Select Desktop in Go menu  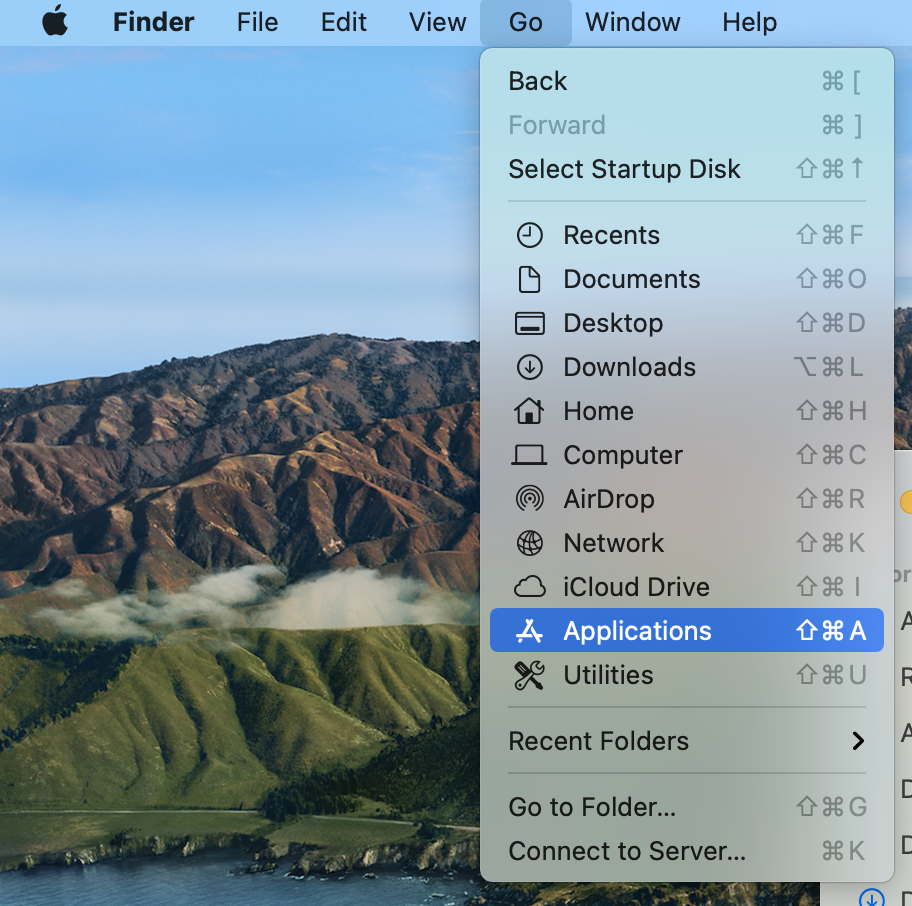[687, 323]
